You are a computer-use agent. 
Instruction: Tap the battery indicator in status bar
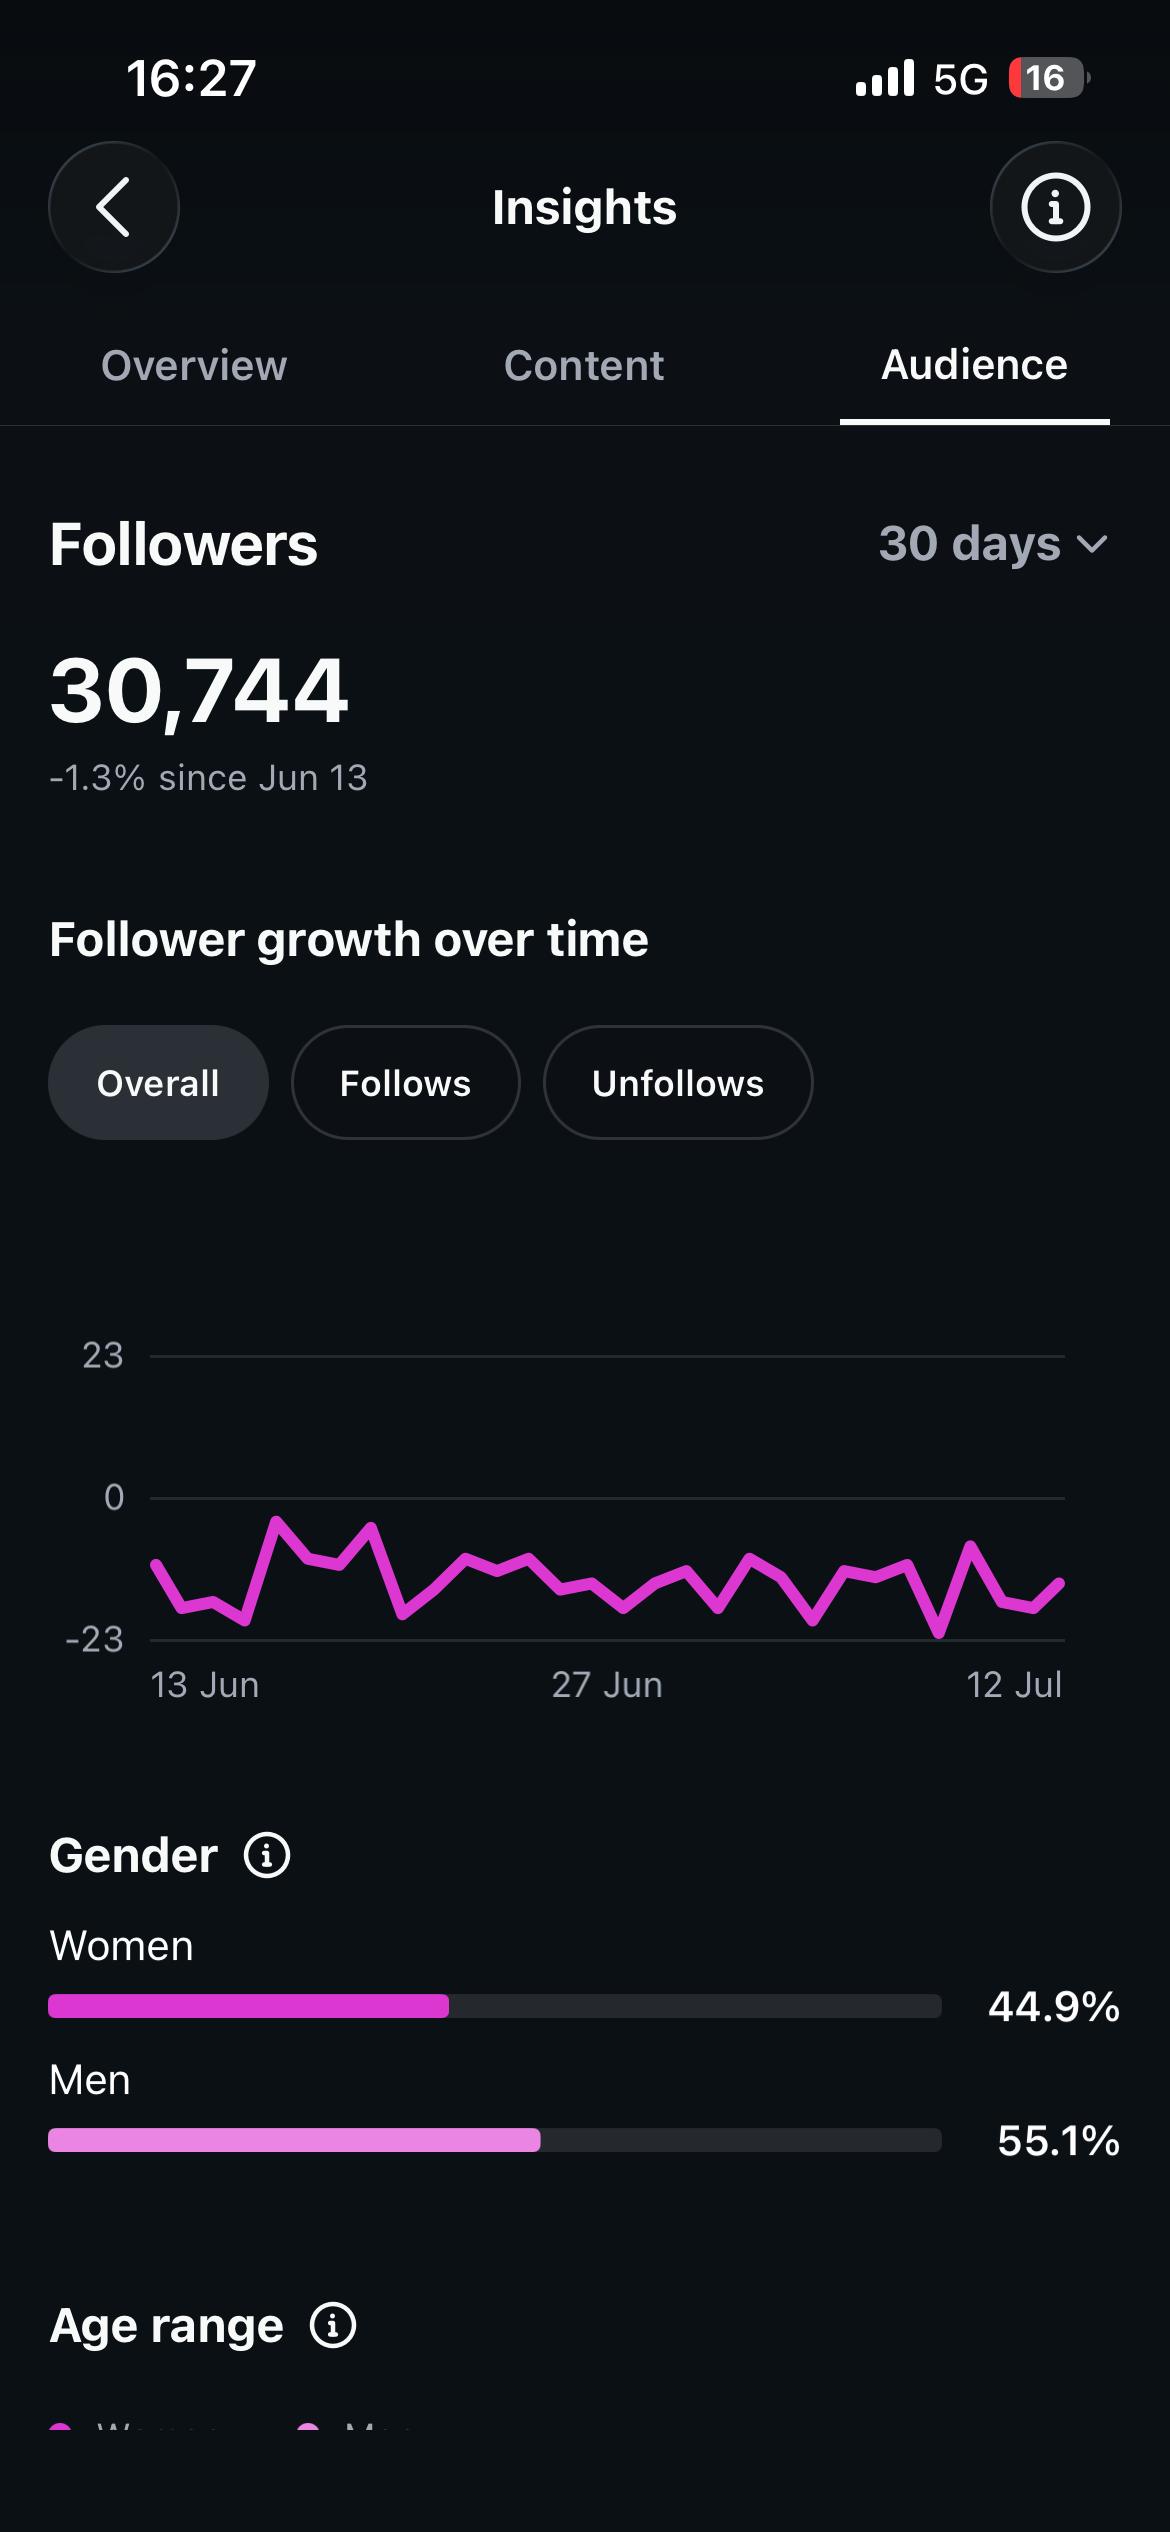pos(1048,78)
